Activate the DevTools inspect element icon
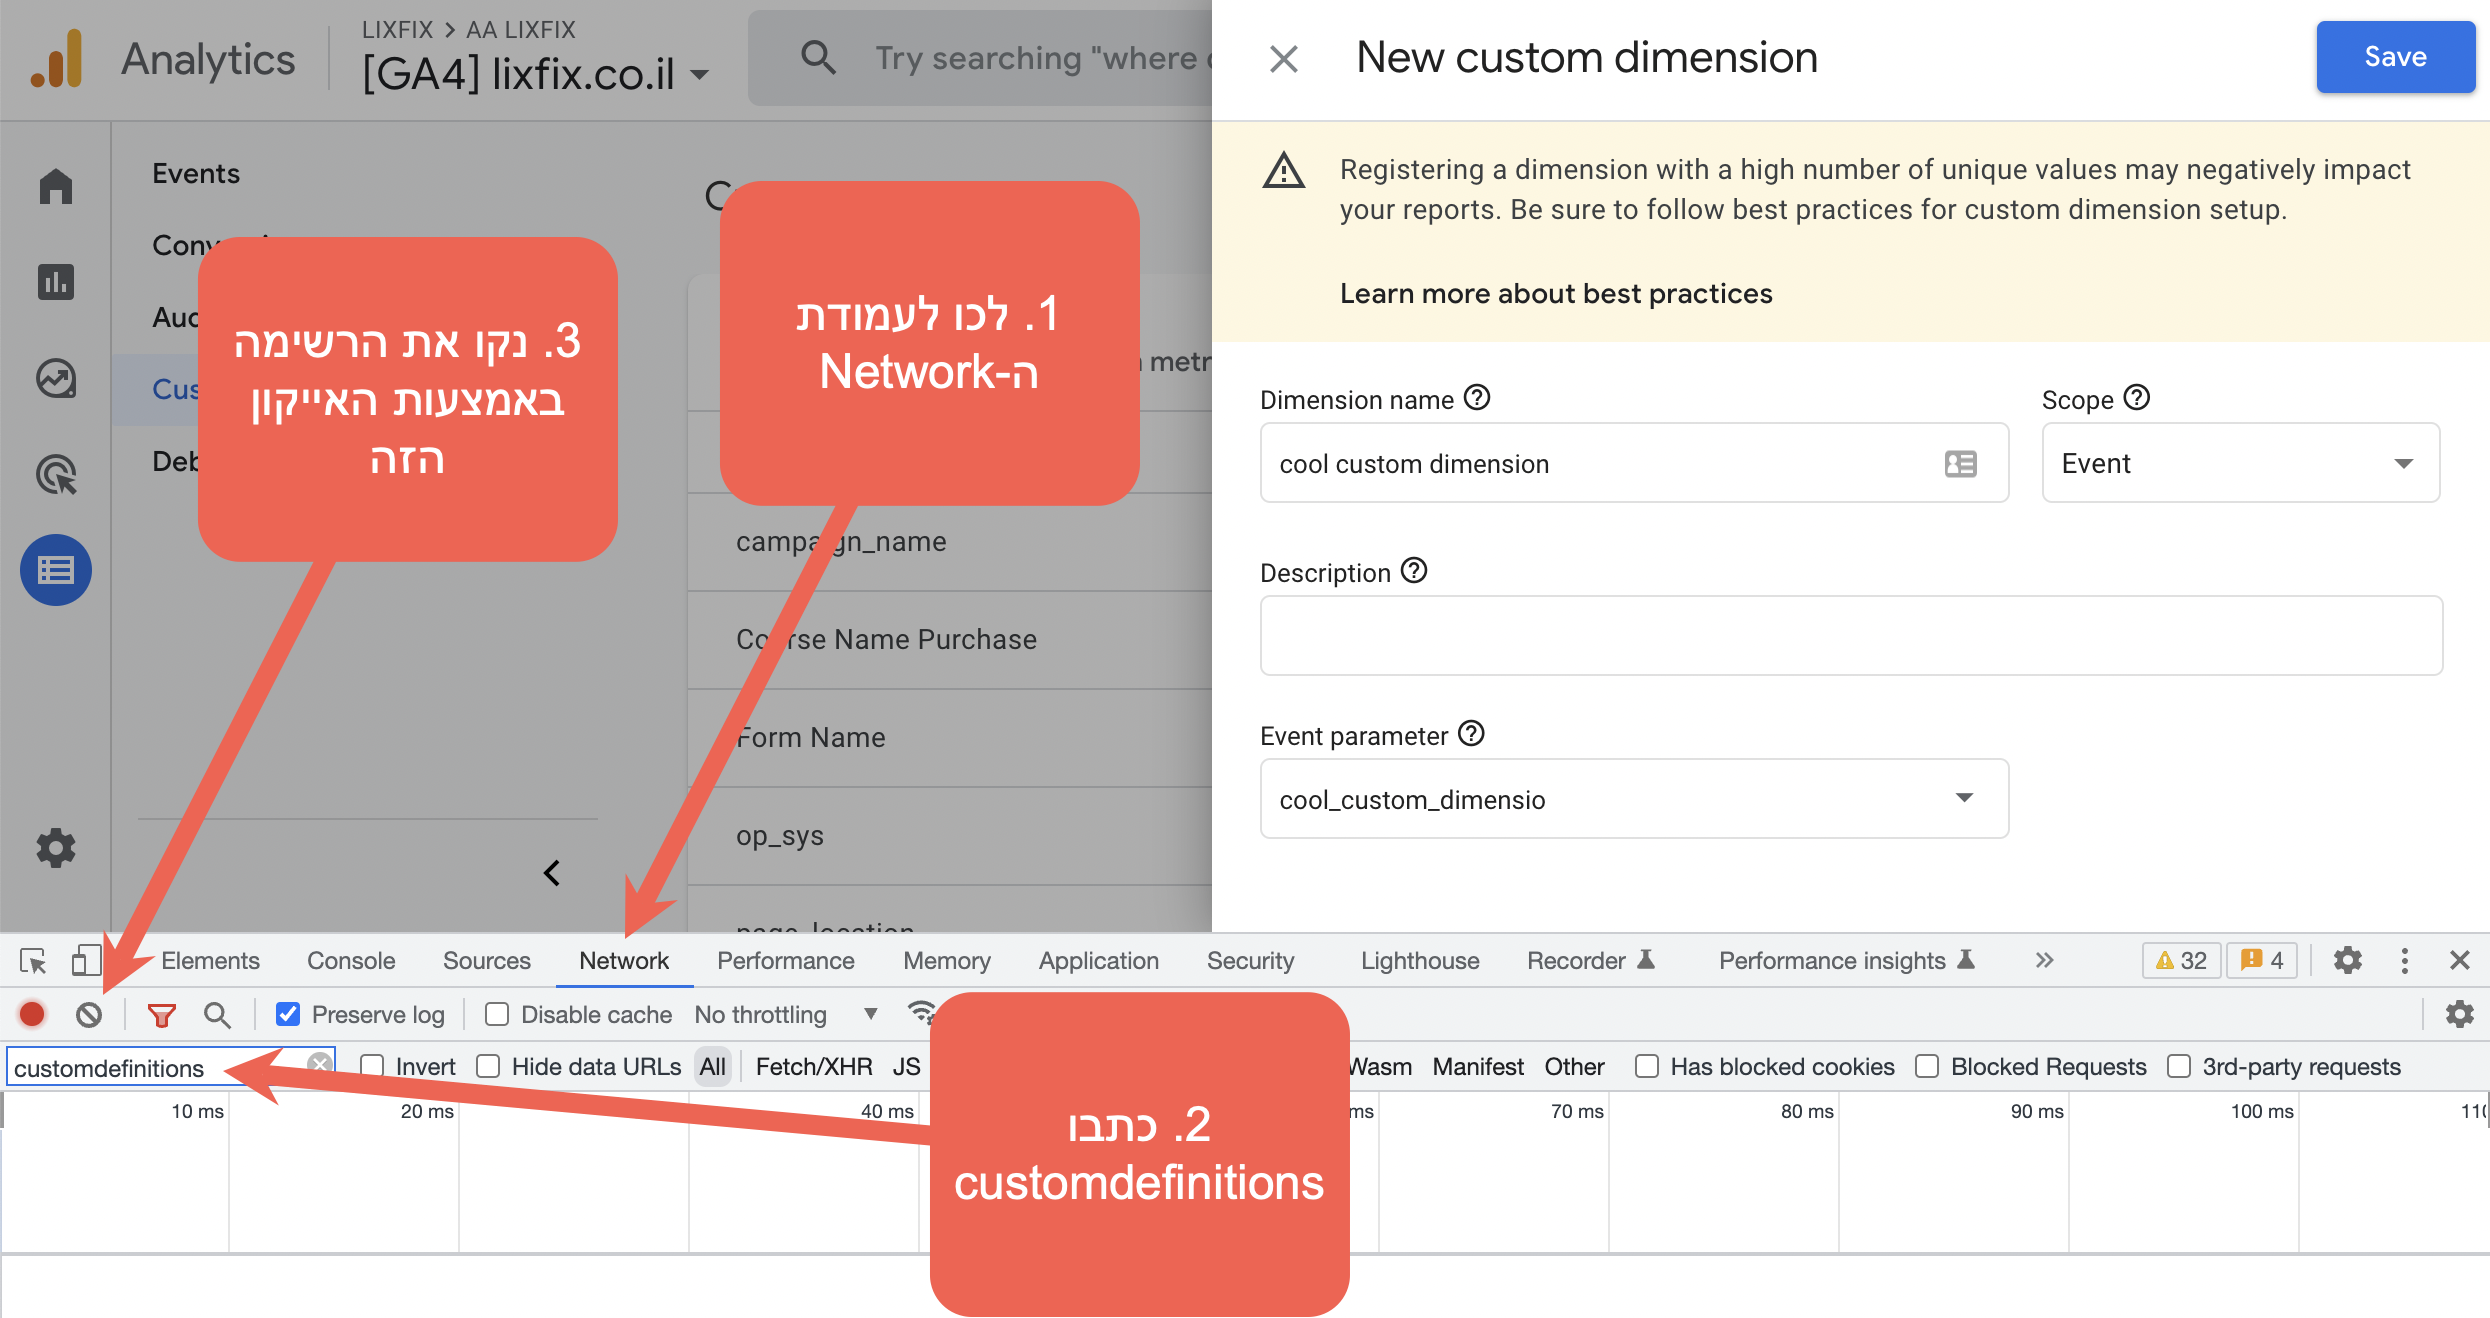 (x=33, y=961)
